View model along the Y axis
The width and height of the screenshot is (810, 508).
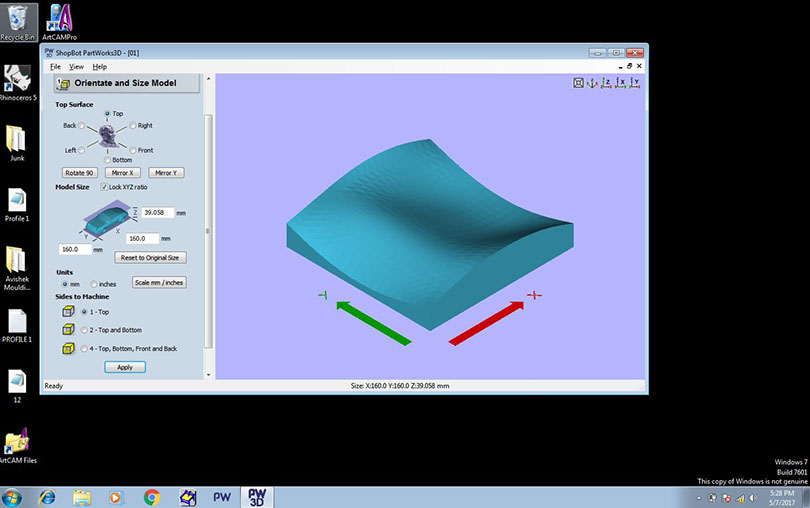[x=635, y=83]
